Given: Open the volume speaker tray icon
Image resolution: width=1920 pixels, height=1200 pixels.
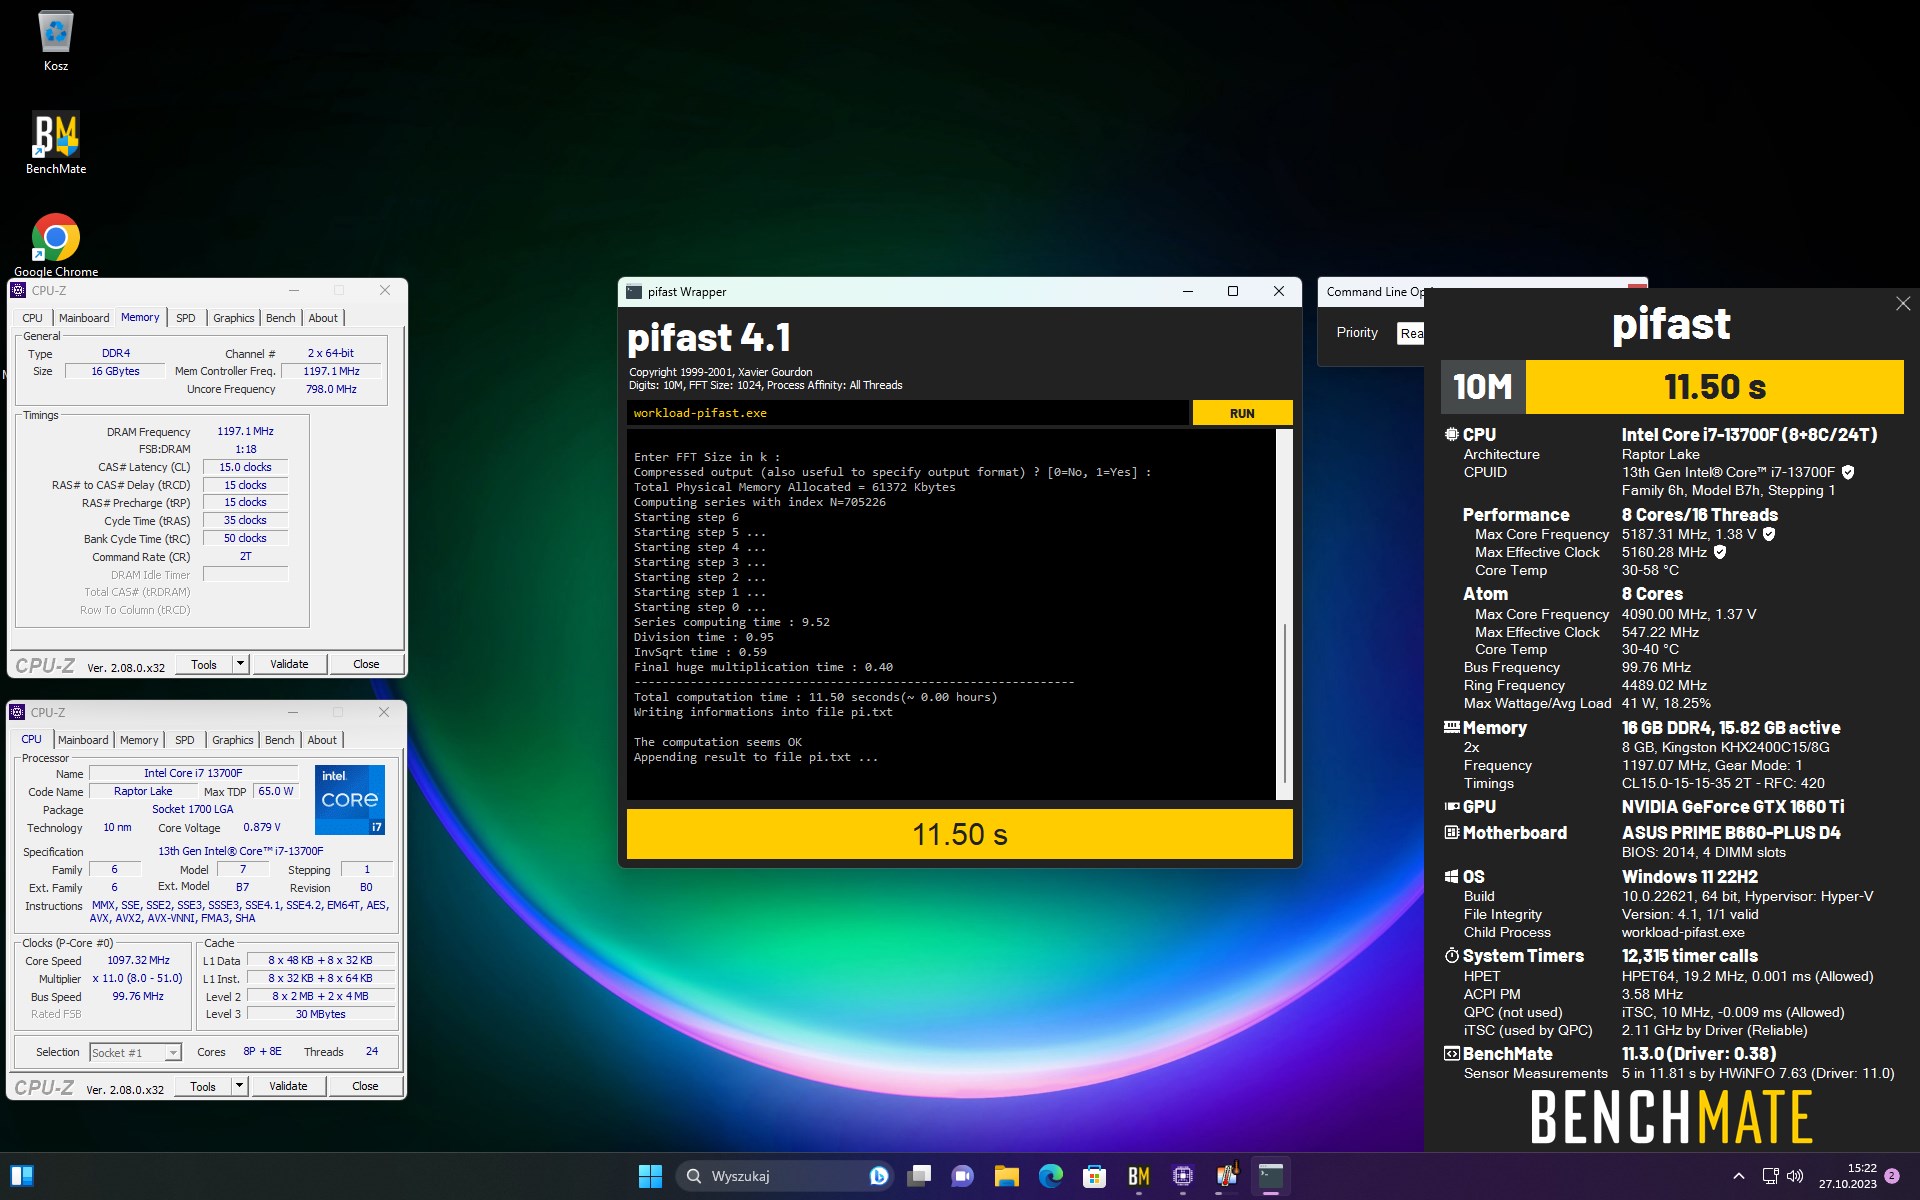Looking at the screenshot, I should (1795, 1176).
